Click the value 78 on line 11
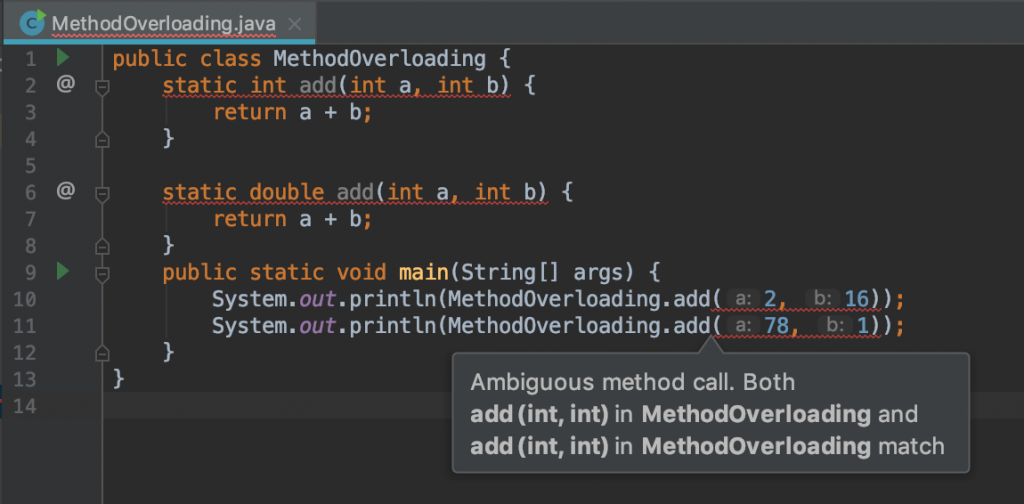The width and height of the screenshot is (1024, 504). (x=776, y=326)
